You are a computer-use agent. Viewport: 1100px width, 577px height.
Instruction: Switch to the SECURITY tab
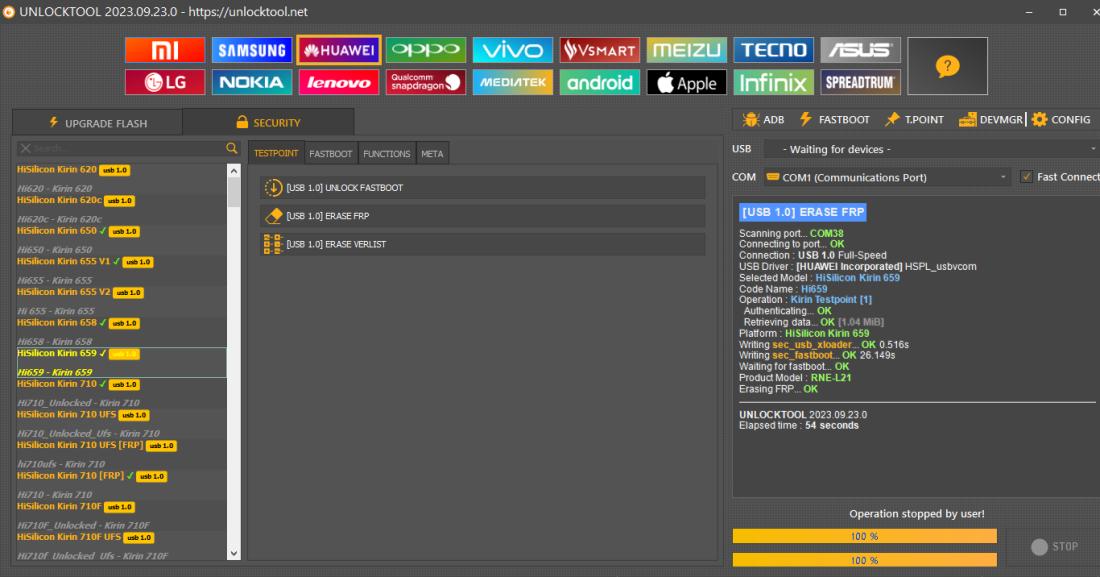click(269, 122)
